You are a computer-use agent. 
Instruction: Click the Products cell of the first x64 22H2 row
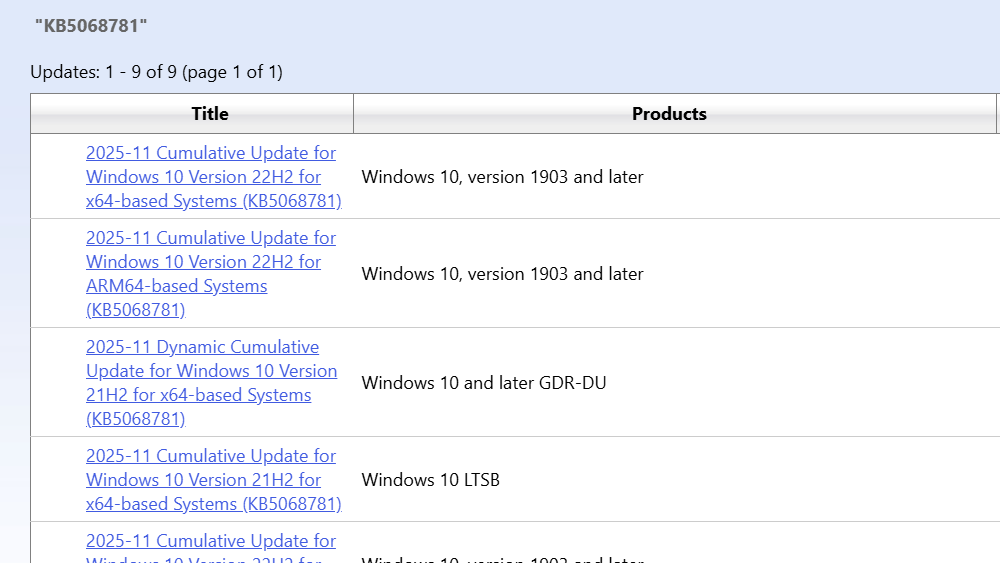coord(502,177)
